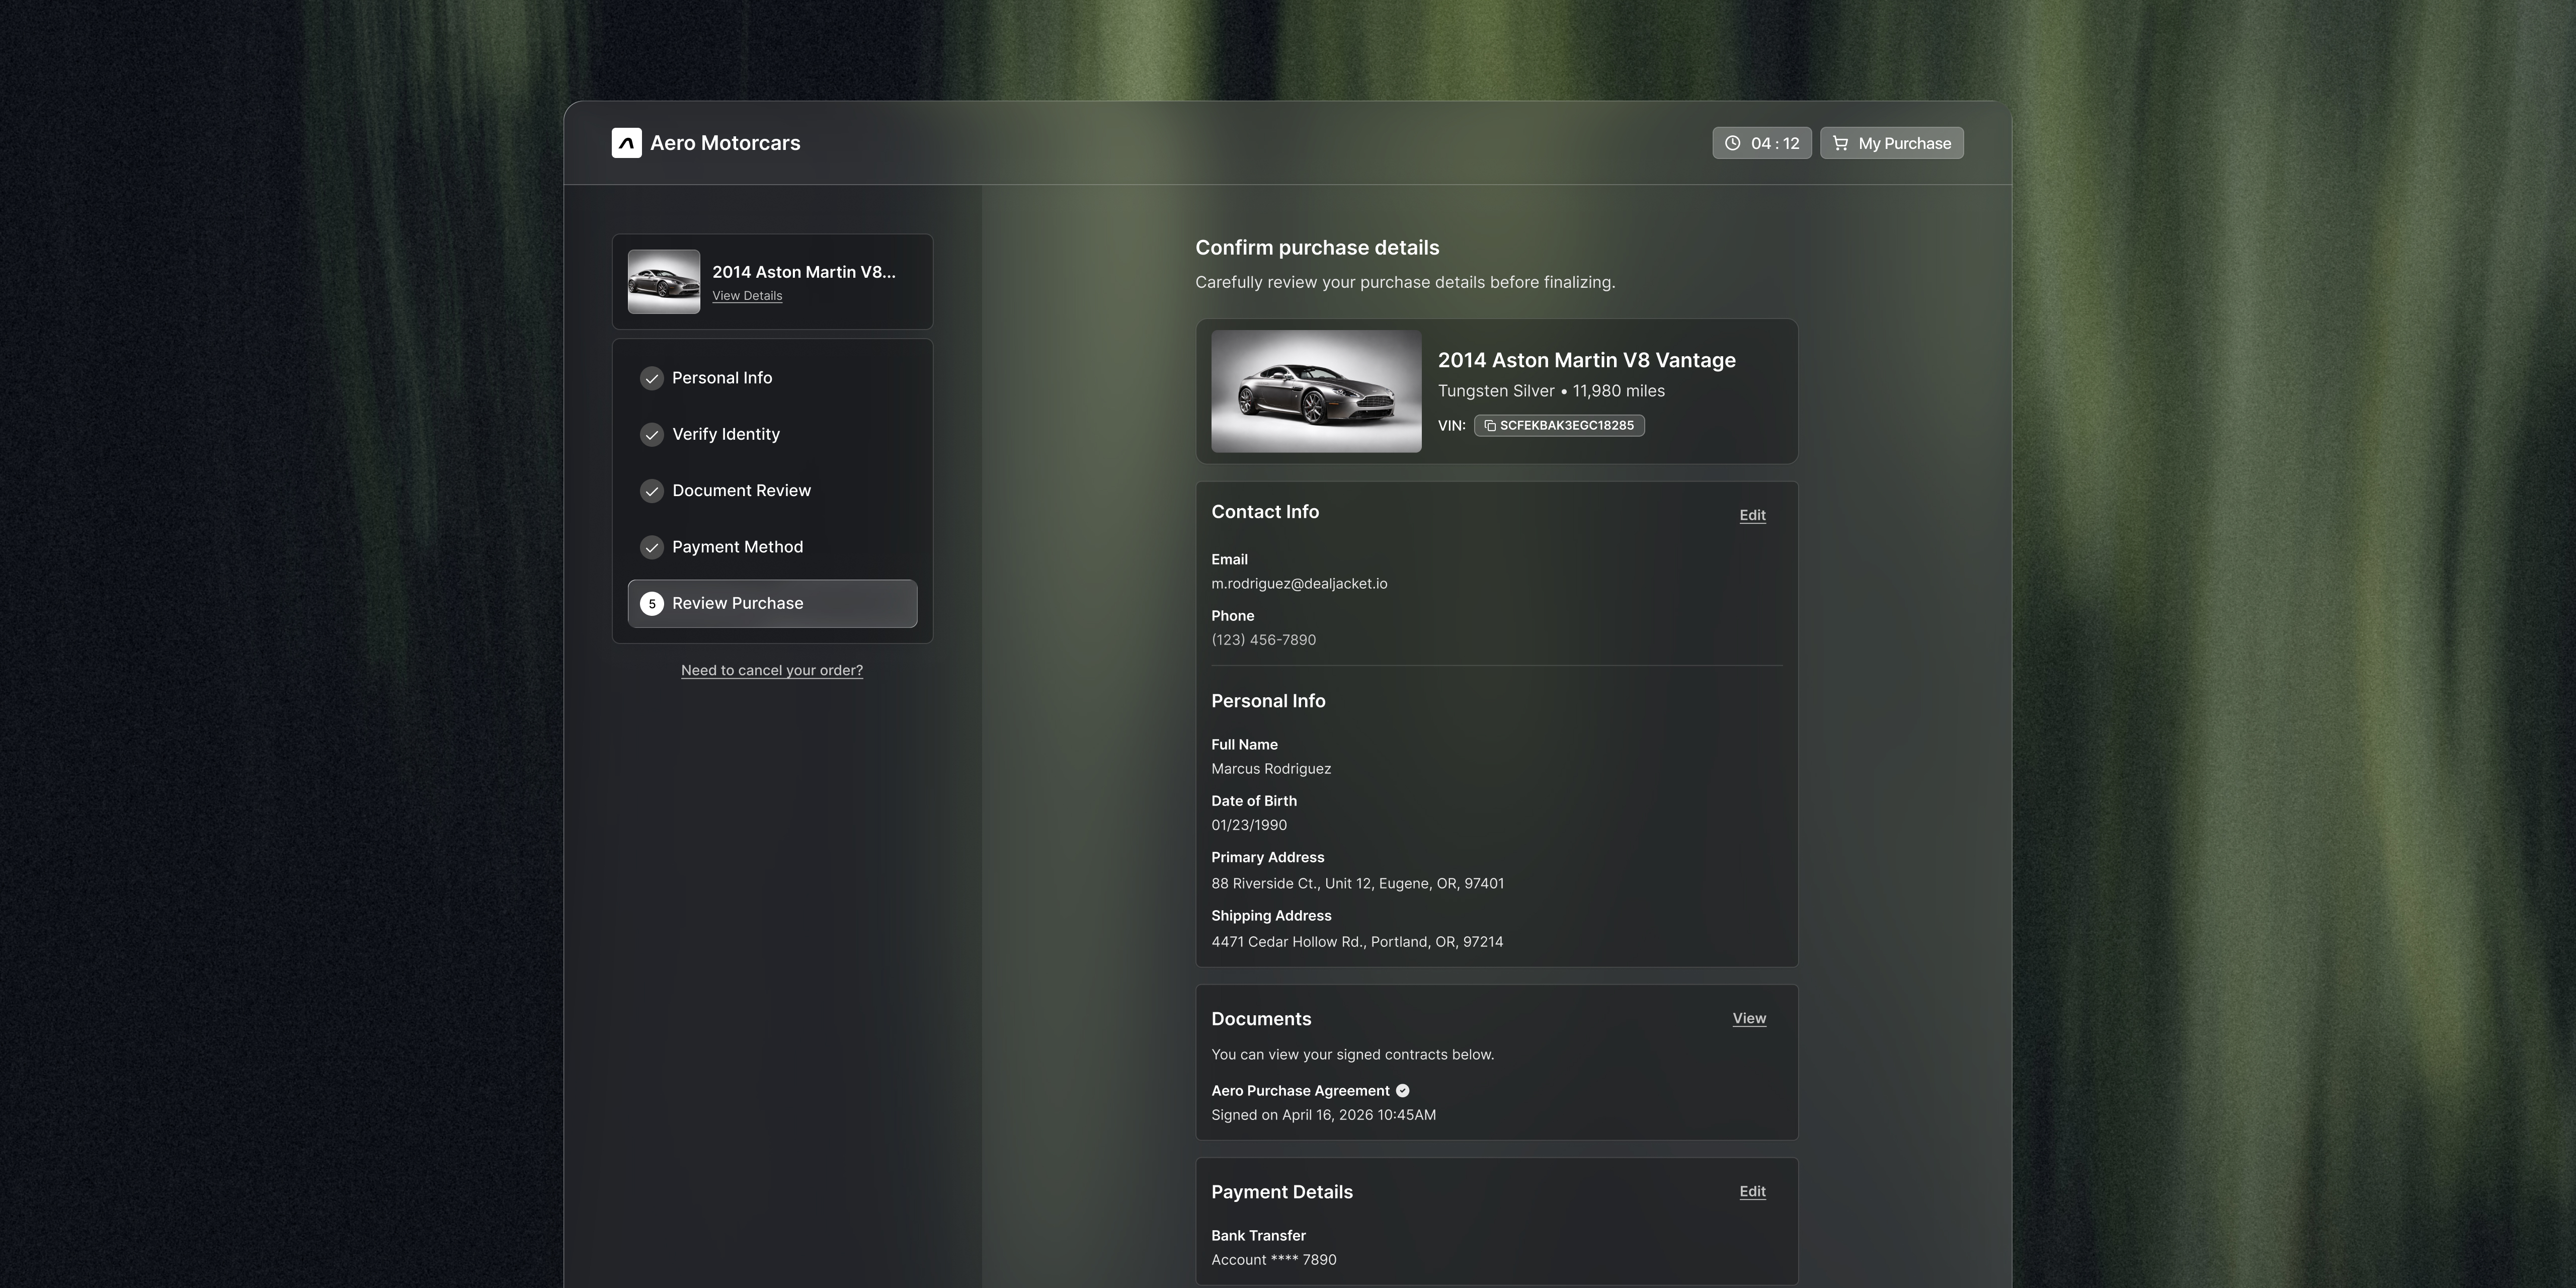Click the email m.rodriguez@dealjacket.io

1299,584
